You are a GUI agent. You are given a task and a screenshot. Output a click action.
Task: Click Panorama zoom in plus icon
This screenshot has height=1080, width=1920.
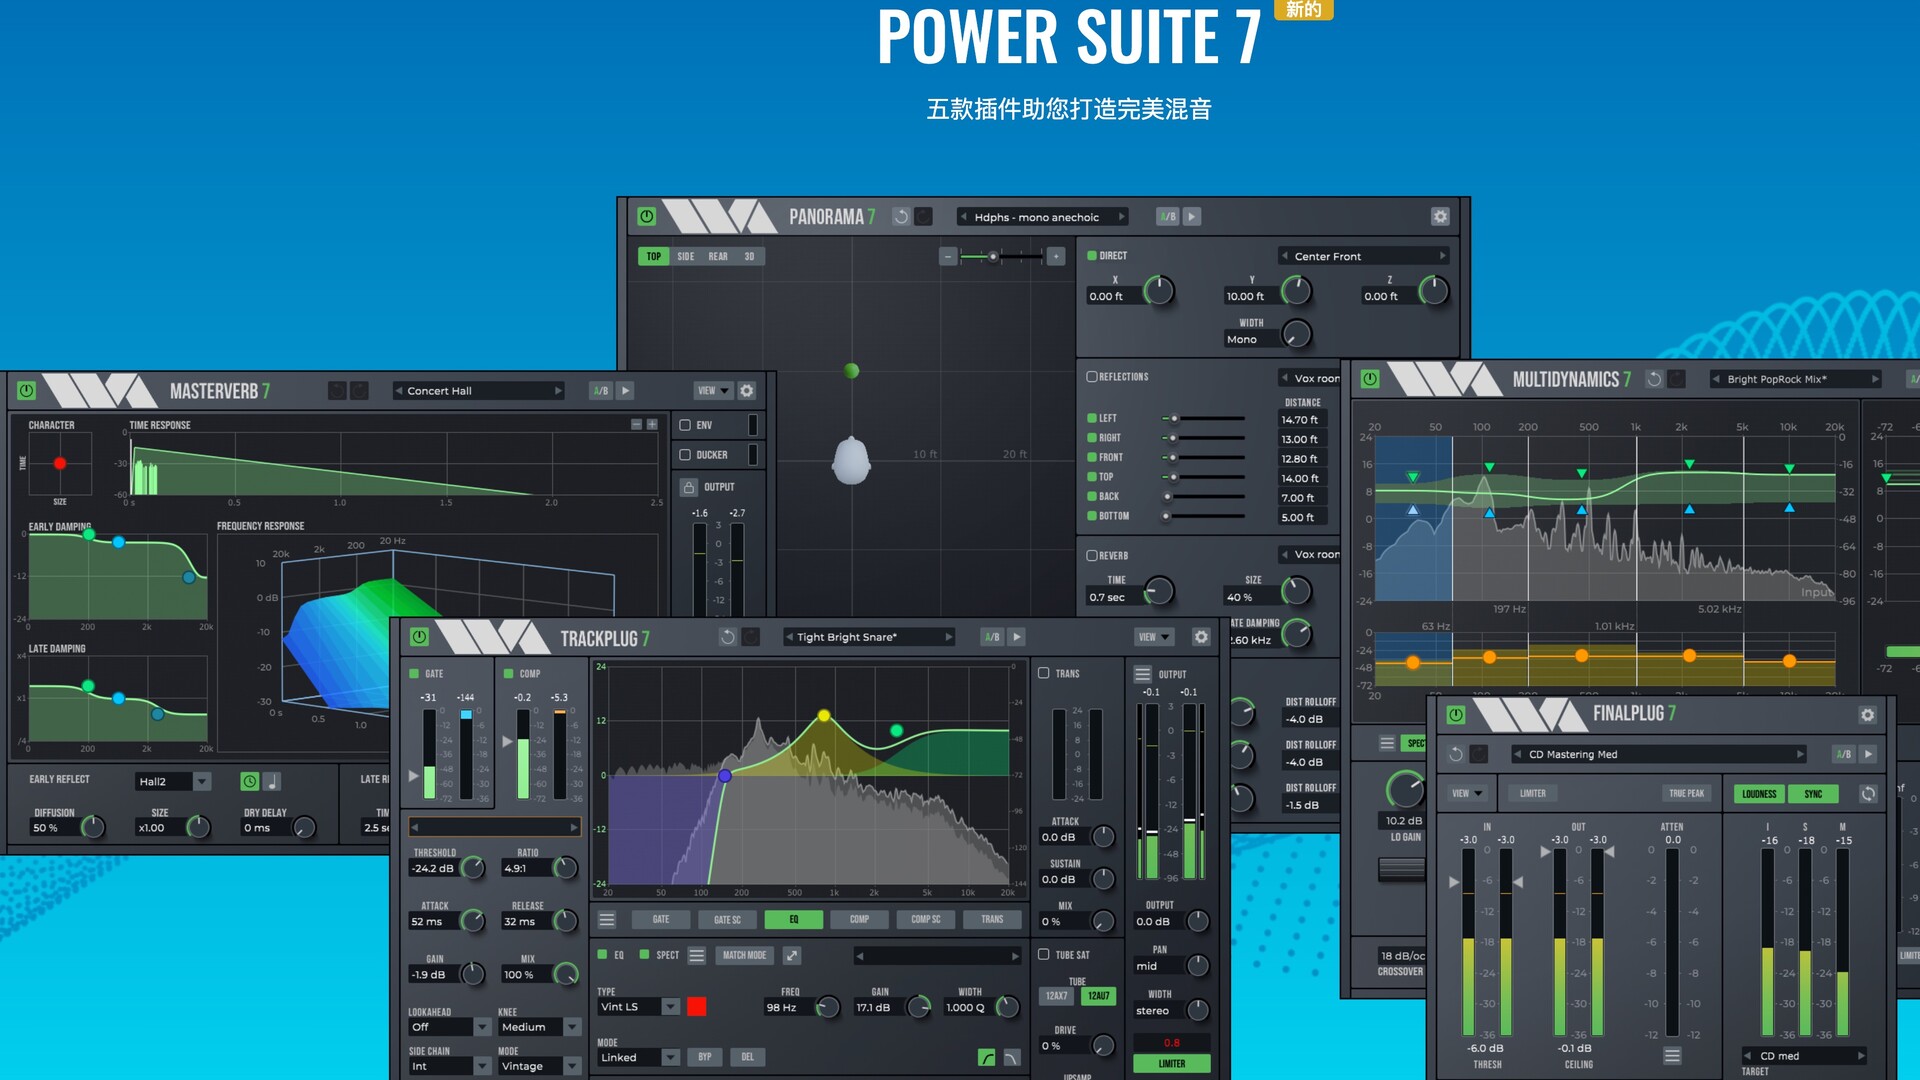pos(1055,257)
